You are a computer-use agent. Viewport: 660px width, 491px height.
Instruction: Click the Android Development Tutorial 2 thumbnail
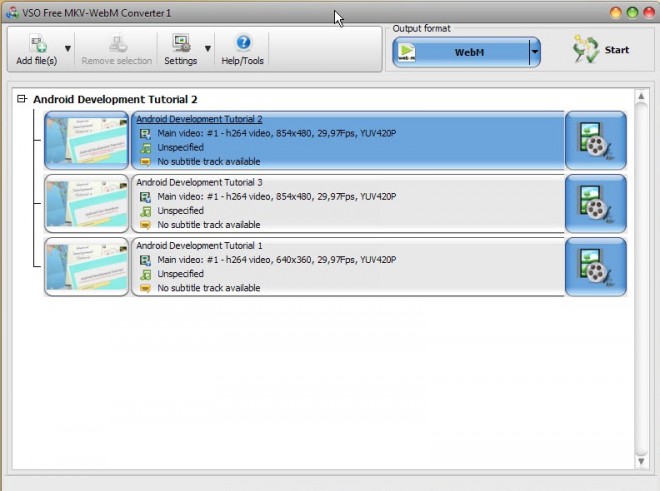pos(87,140)
